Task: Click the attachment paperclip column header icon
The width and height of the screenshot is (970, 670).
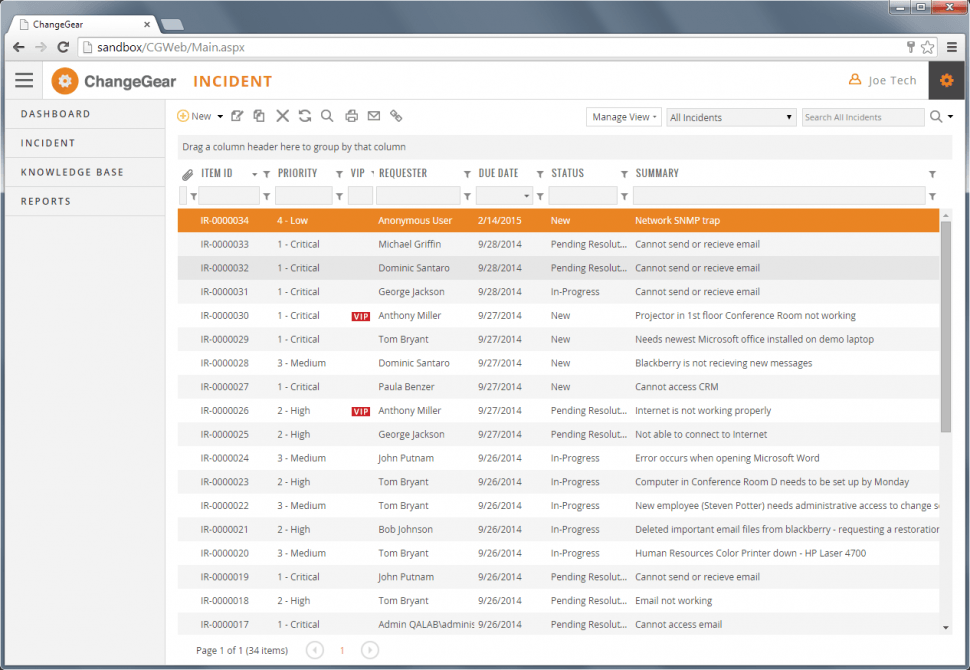Action: pyautogui.click(x=188, y=173)
